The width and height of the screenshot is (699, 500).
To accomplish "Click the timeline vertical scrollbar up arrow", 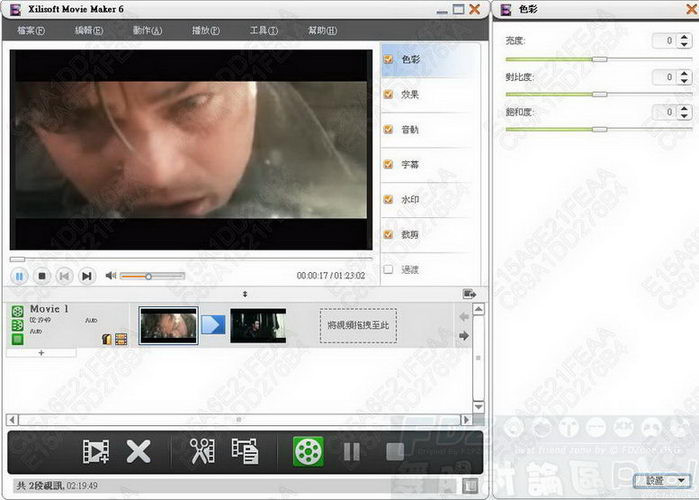I will coord(478,309).
